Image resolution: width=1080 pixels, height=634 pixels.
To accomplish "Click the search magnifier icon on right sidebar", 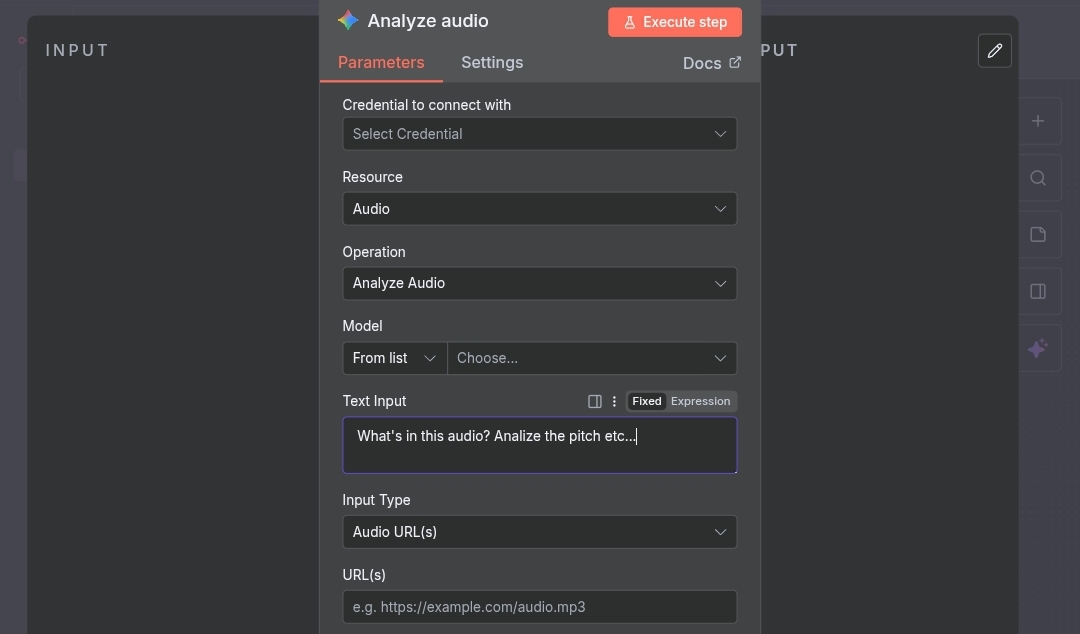I will tap(1038, 178).
